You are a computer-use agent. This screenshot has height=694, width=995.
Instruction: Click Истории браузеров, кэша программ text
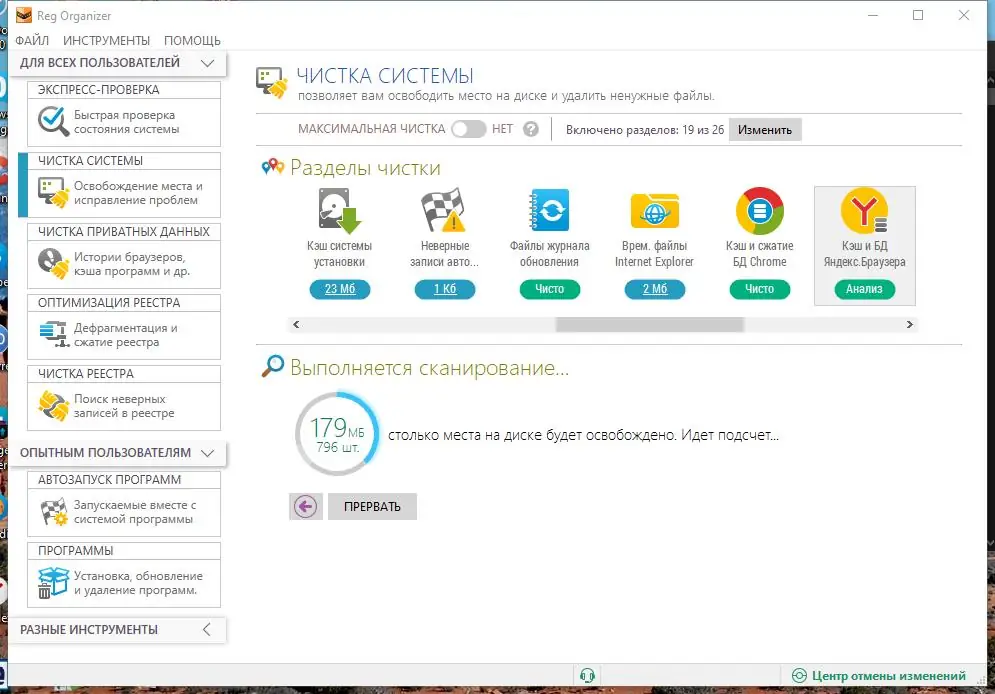click(131, 264)
